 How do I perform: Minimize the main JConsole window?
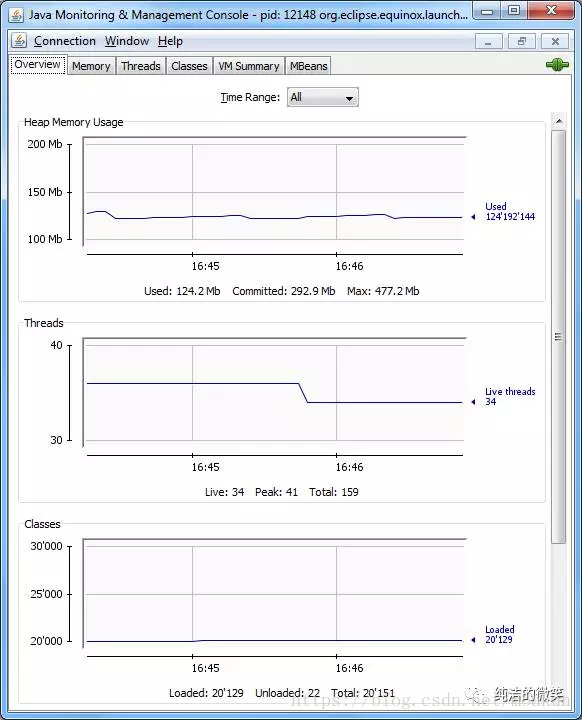tap(487, 11)
